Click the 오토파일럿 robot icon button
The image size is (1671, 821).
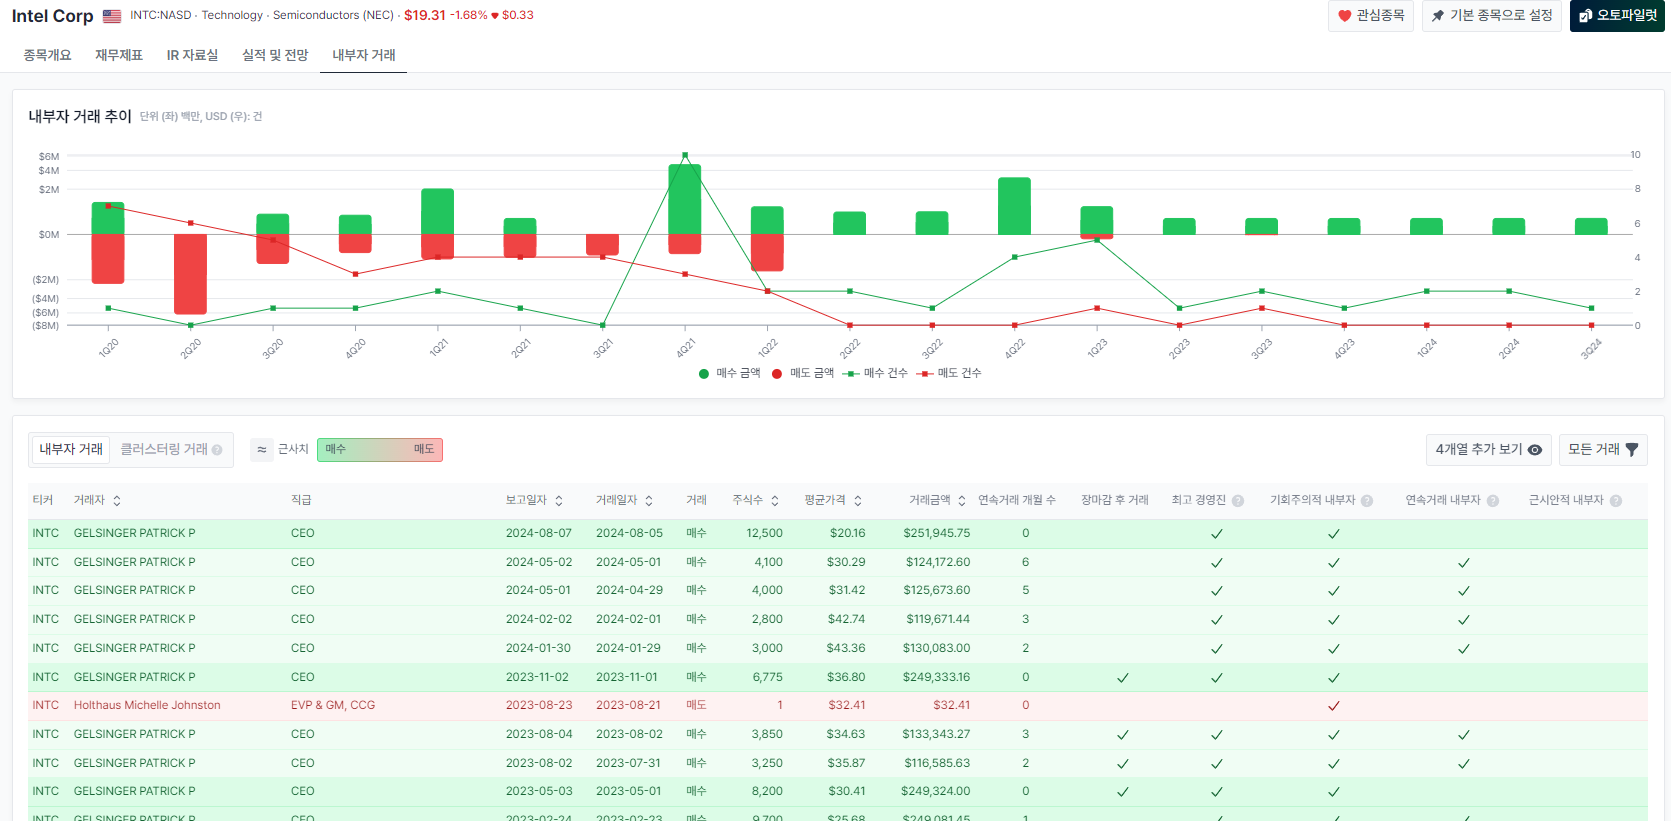point(1585,16)
